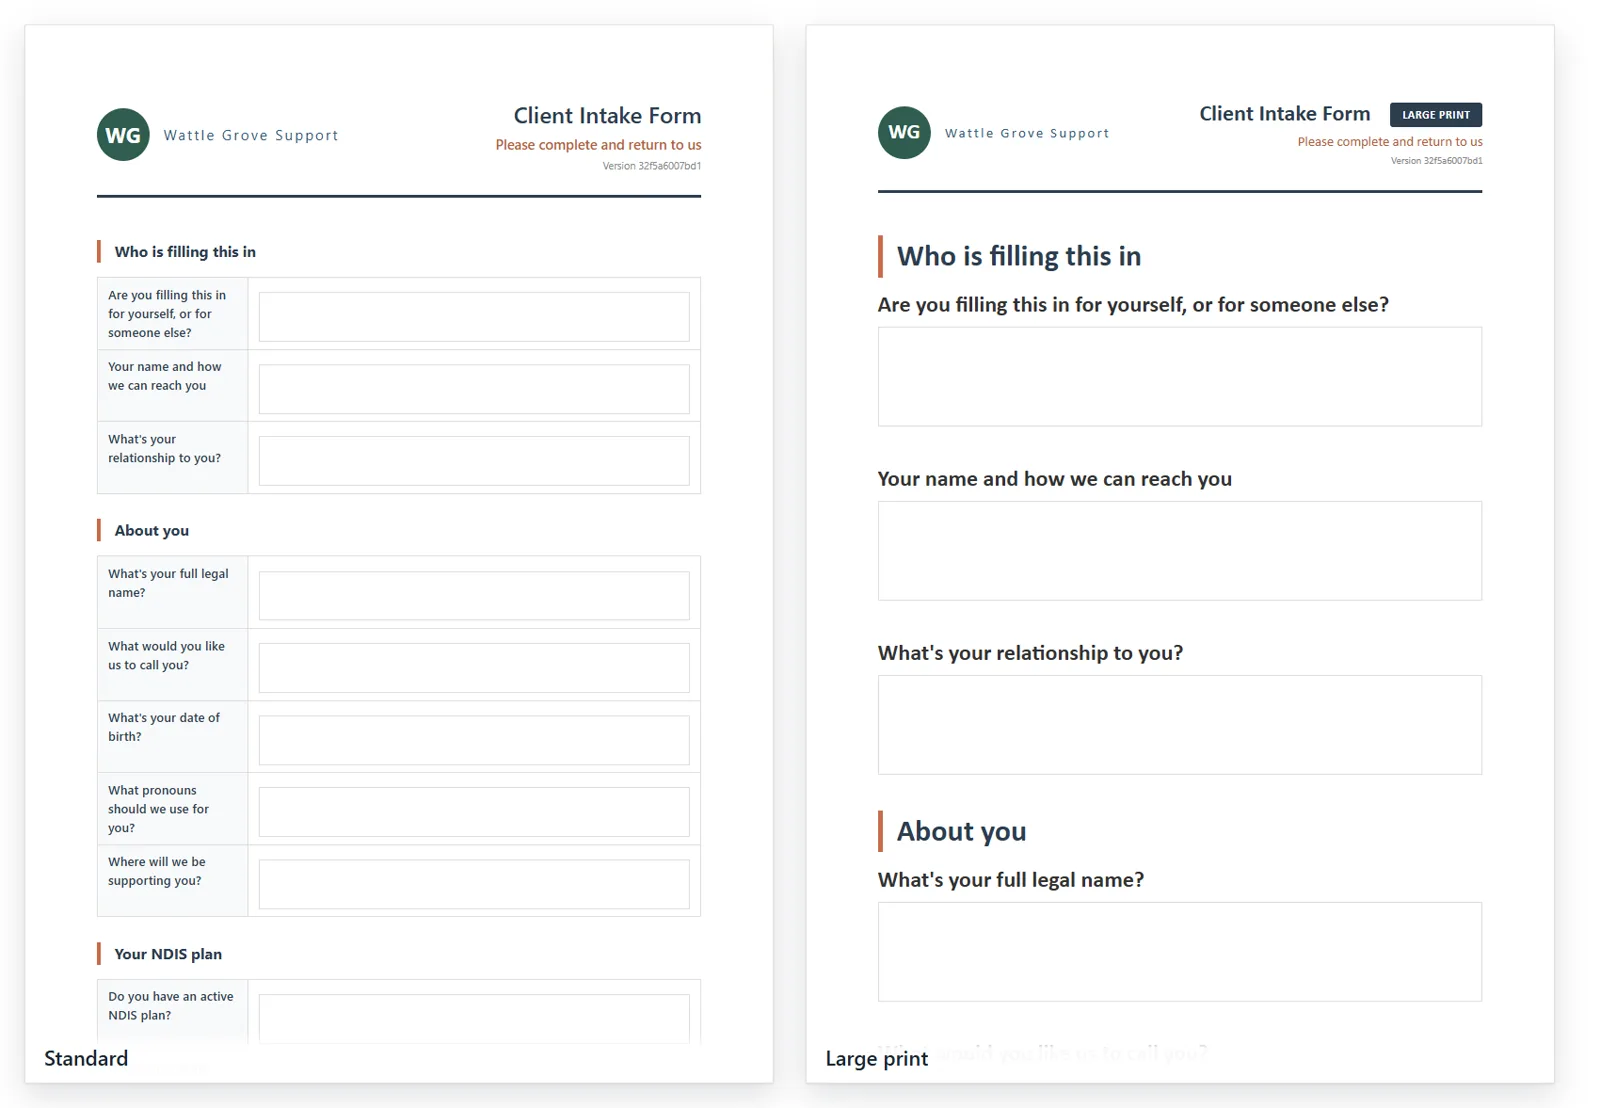This screenshot has height=1108, width=1600.
Task: Click the Standard form input for 'Your name and how we can reach you'
Action: click(x=474, y=389)
